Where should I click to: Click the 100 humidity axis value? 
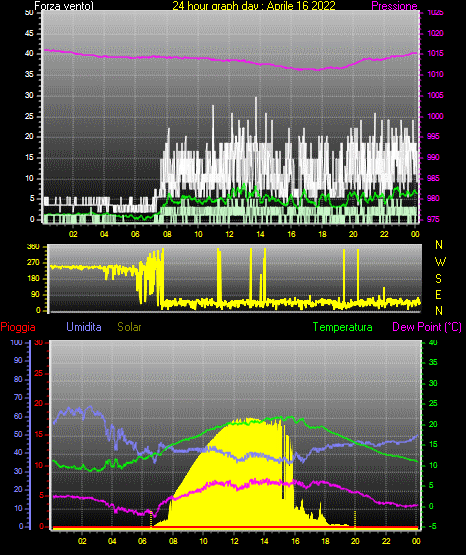16,342
